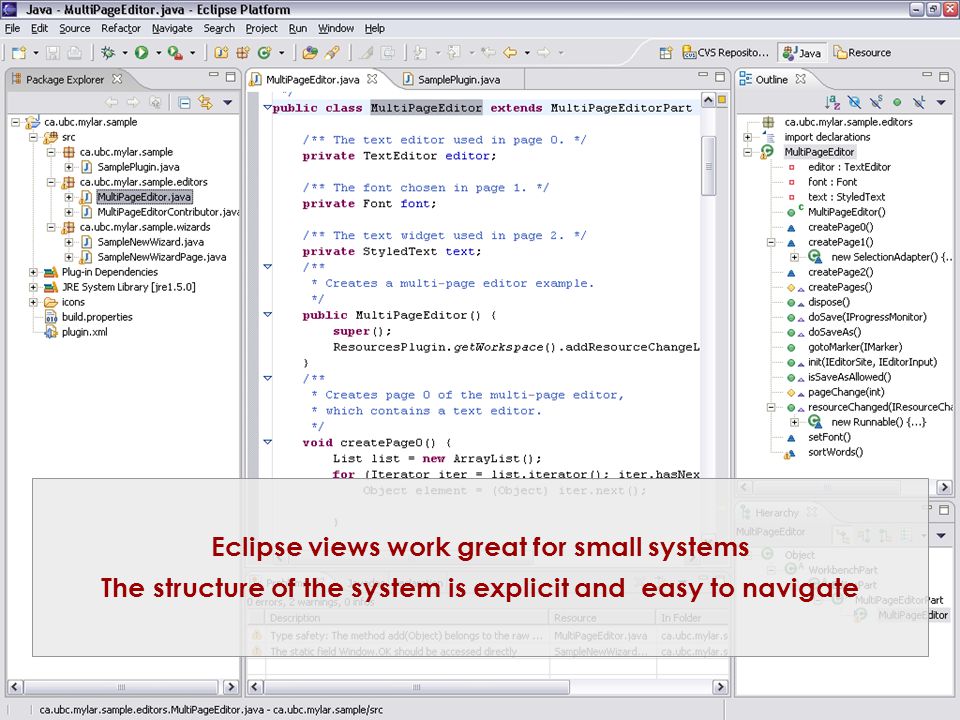Expand the icons folder node

tap(34, 302)
